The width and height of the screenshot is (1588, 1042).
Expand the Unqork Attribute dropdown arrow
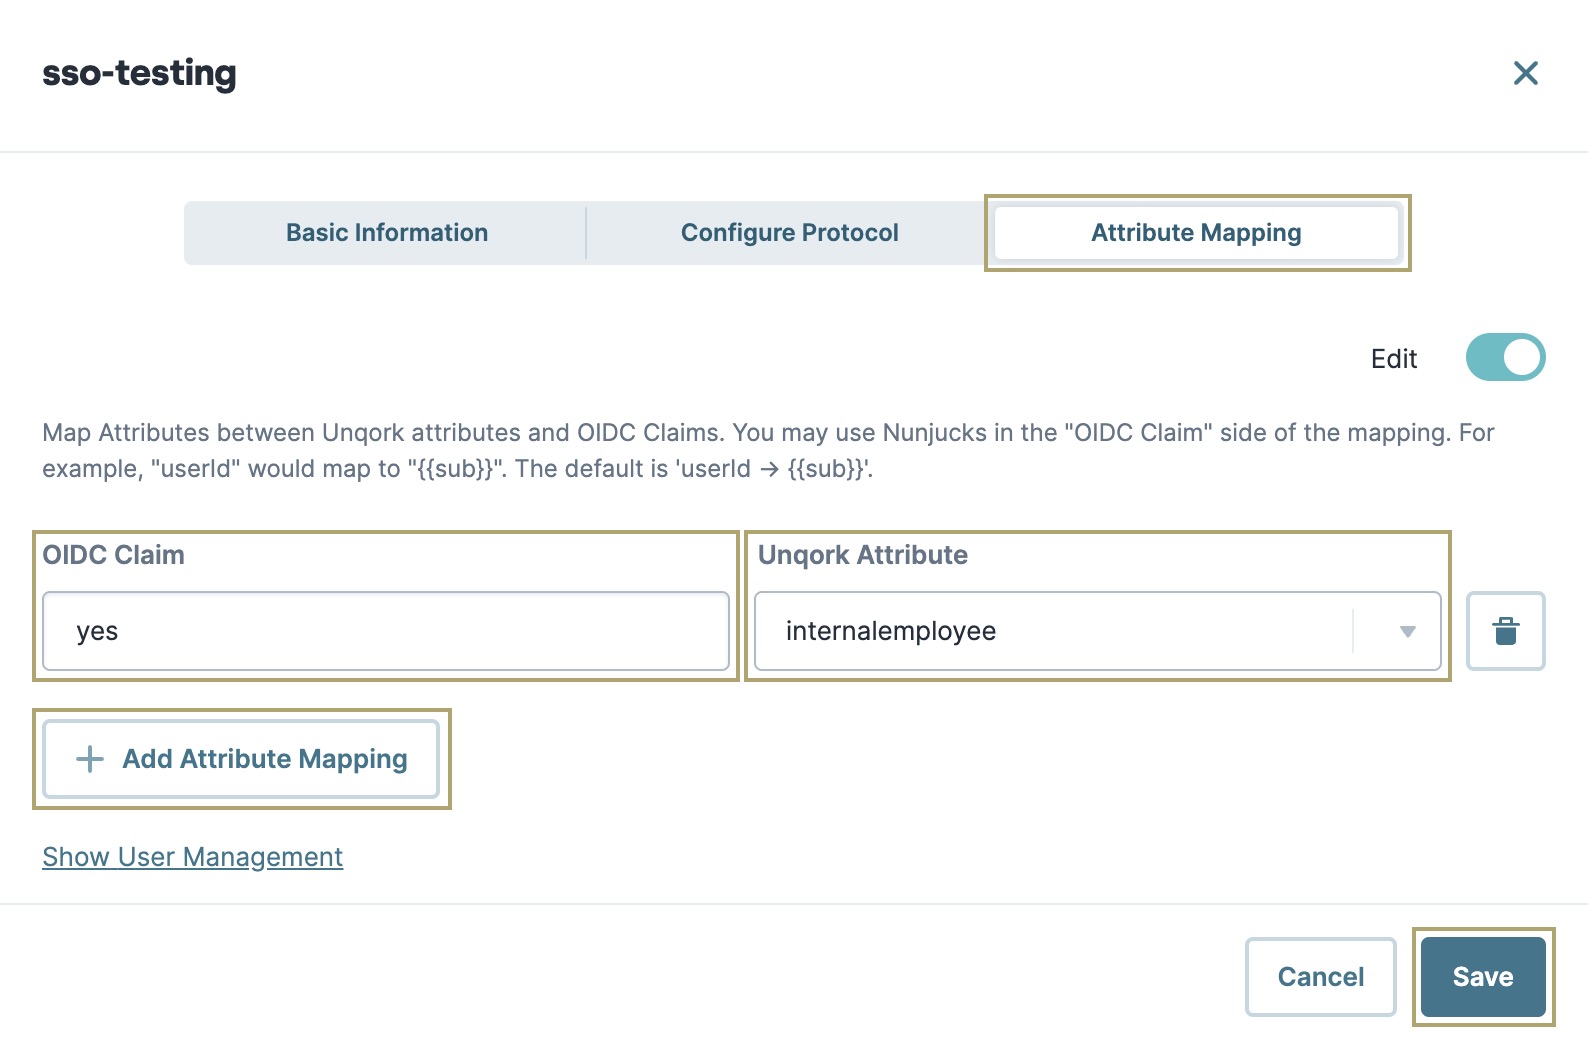point(1407,631)
